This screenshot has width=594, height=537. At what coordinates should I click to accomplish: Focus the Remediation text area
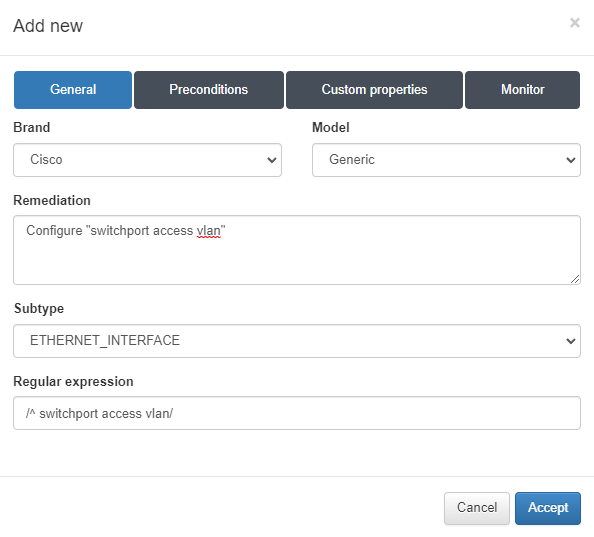[297, 250]
